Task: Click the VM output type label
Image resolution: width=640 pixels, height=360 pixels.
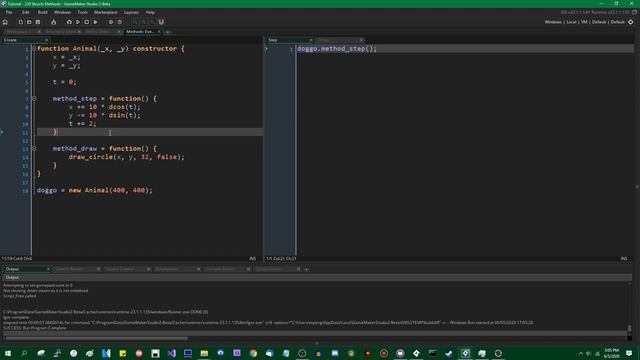Action: click(x=584, y=22)
